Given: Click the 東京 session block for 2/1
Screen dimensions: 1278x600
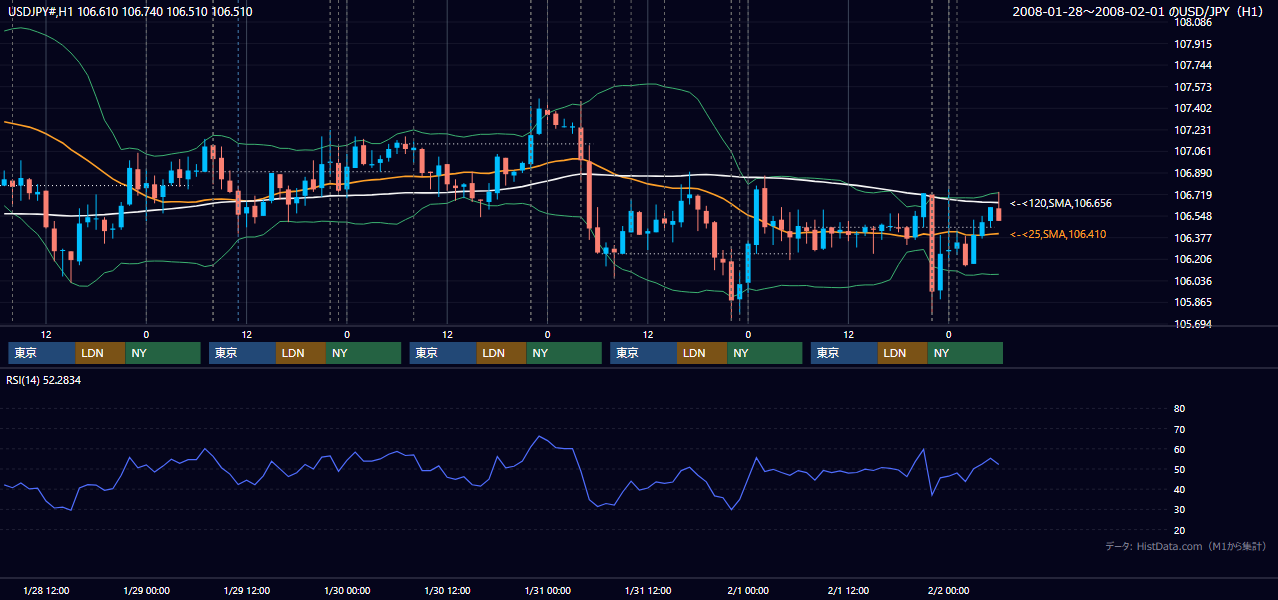Looking at the screenshot, I should (x=845, y=353).
